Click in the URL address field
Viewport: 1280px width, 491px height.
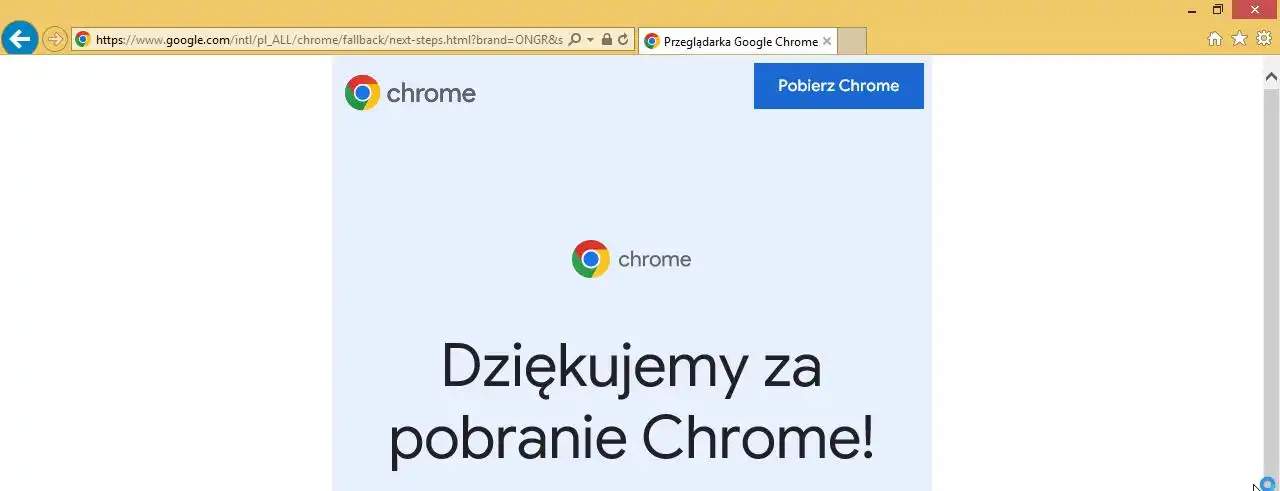click(328, 40)
